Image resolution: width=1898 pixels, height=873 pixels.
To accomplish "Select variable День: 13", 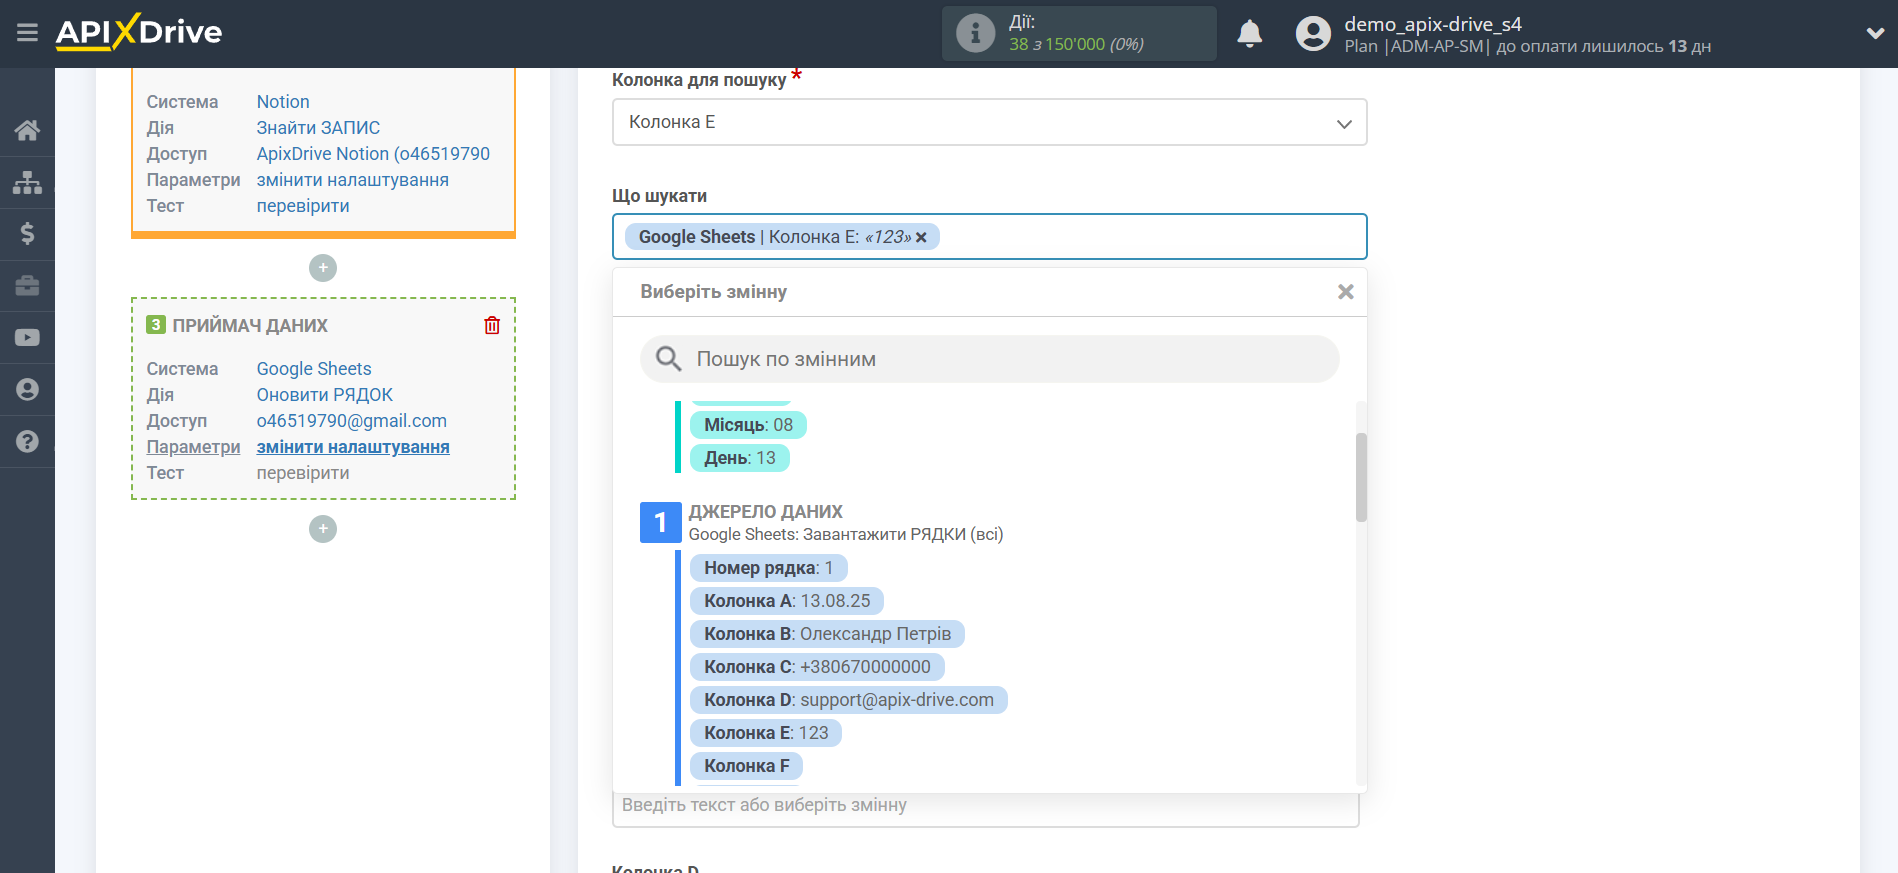I will tap(740, 458).
